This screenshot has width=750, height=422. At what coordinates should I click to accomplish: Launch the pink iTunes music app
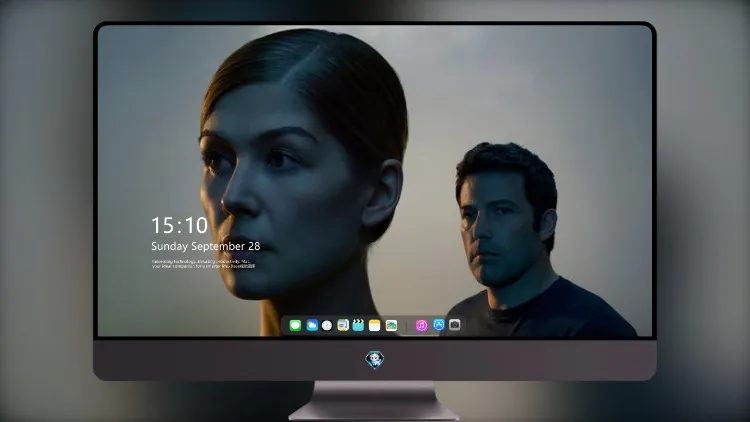click(x=421, y=326)
